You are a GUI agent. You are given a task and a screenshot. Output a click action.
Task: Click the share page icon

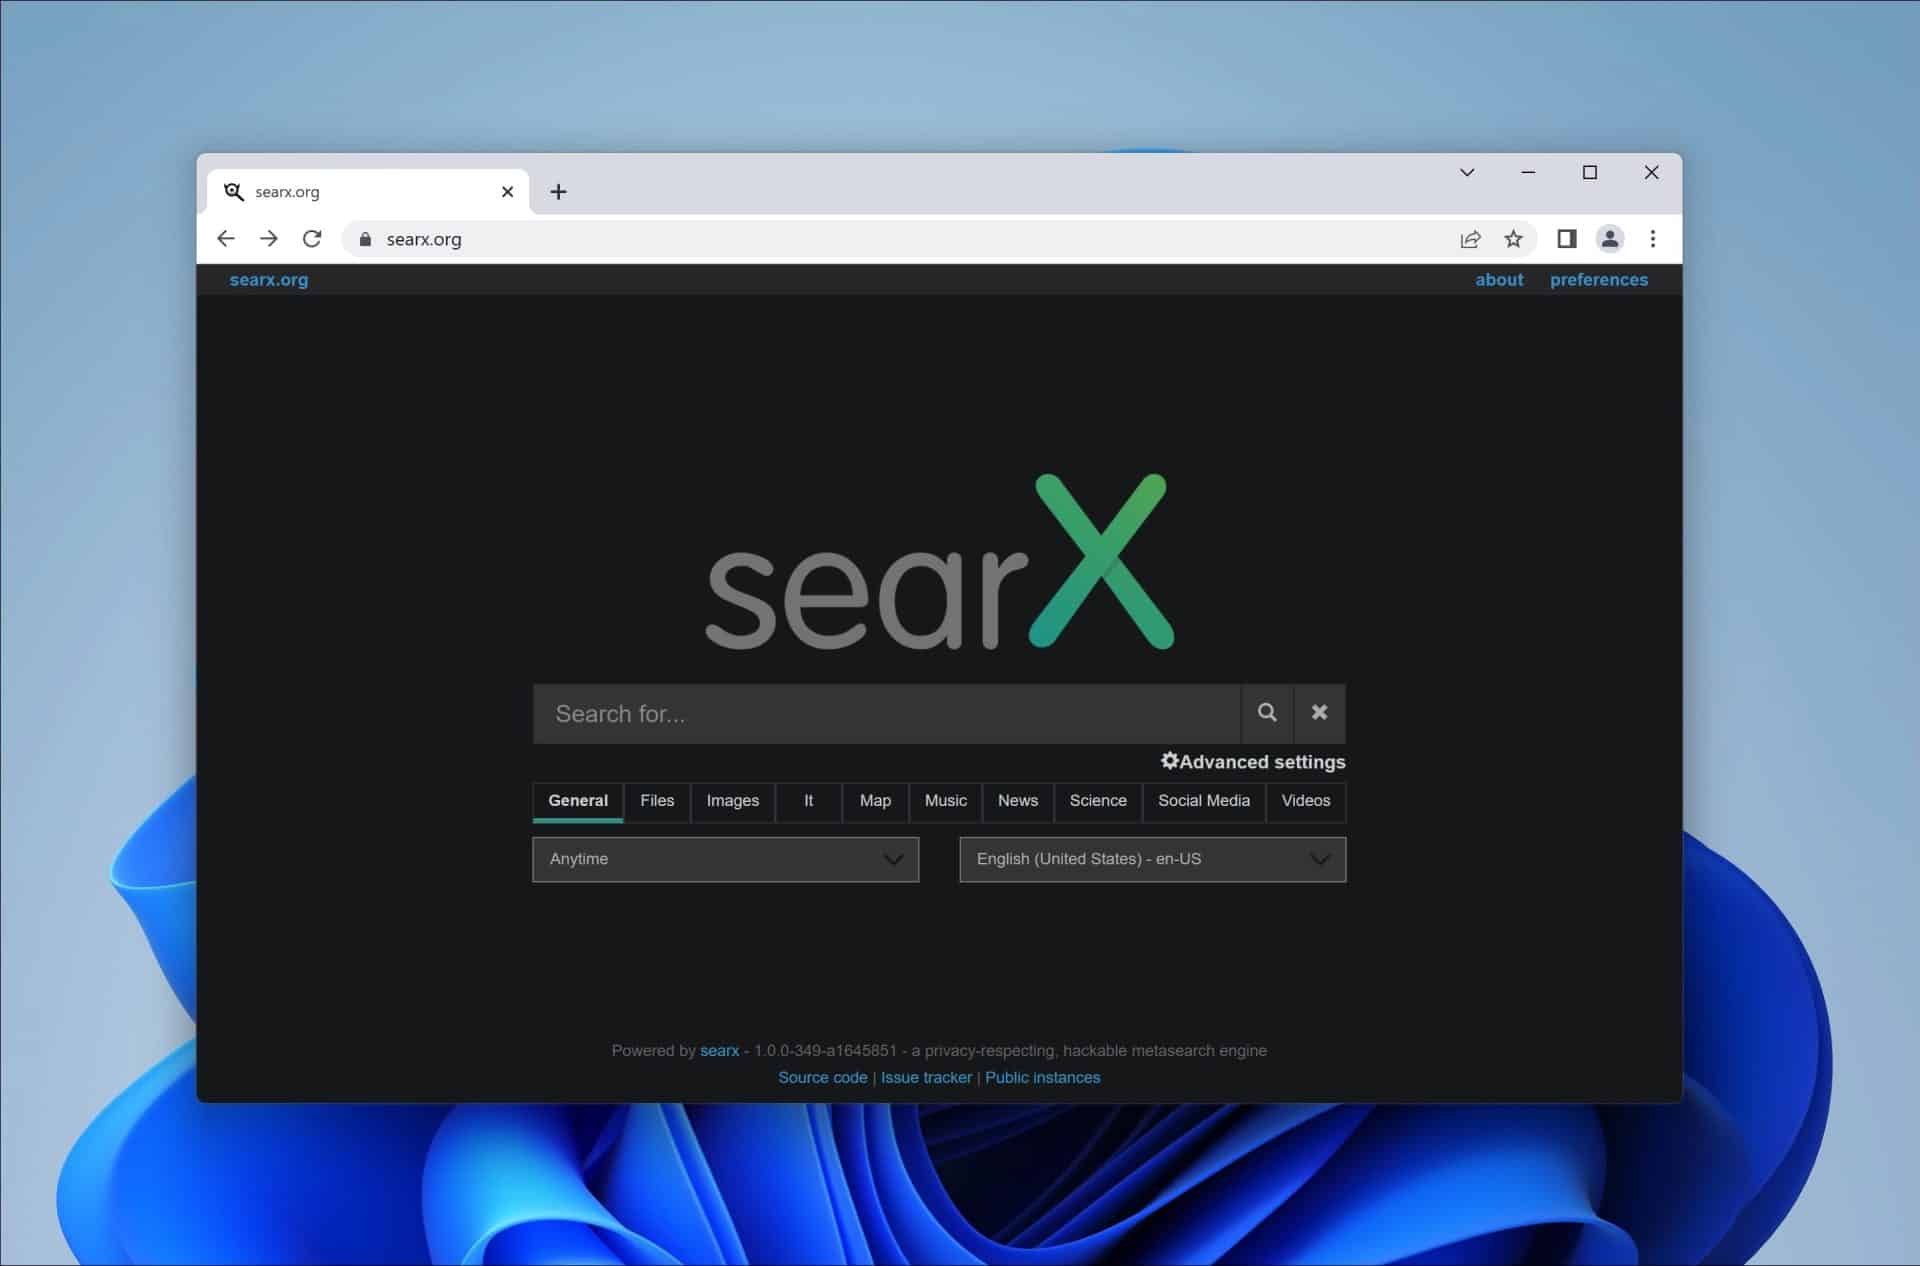point(1470,239)
